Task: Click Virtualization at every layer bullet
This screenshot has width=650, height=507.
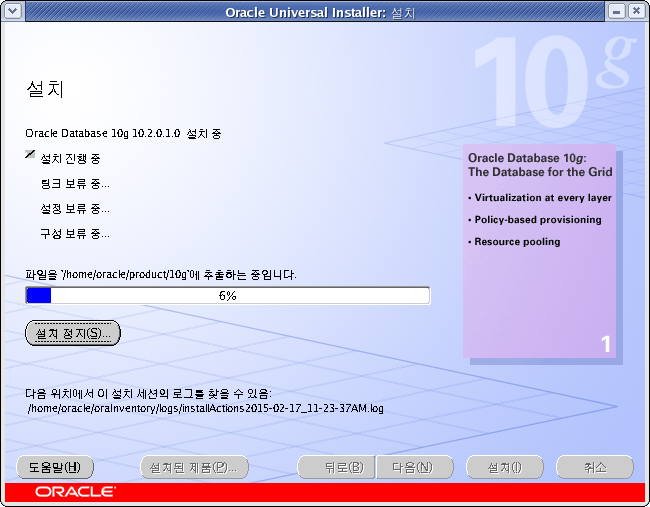Action: coord(540,198)
